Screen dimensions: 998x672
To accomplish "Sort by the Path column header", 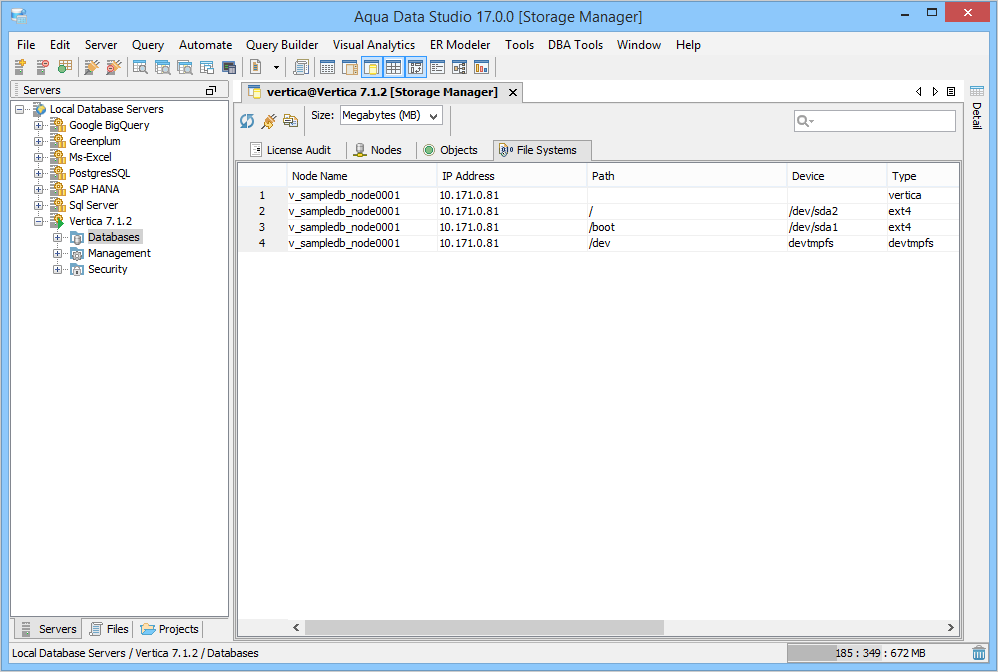I will point(687,176).
